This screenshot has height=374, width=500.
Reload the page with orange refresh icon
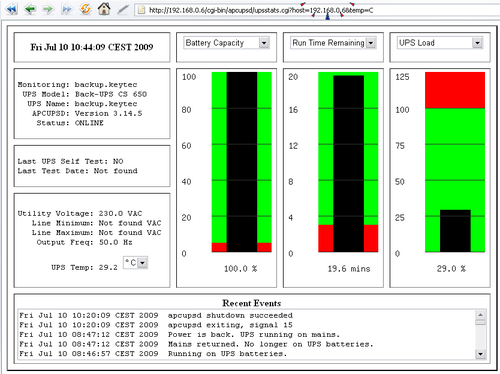coord(86,9)
